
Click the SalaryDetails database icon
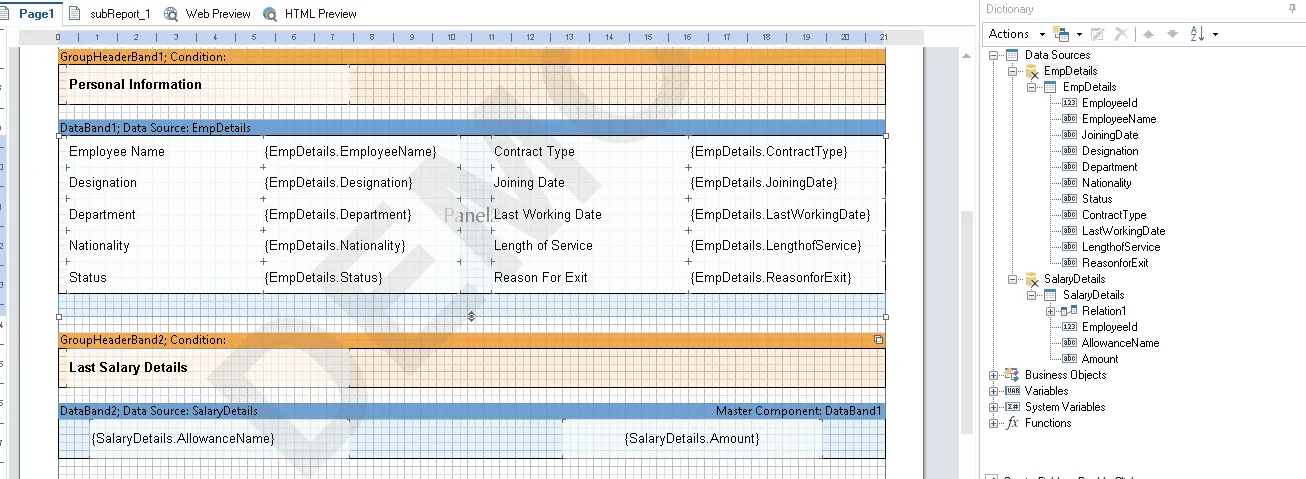tap(1032, 280)
